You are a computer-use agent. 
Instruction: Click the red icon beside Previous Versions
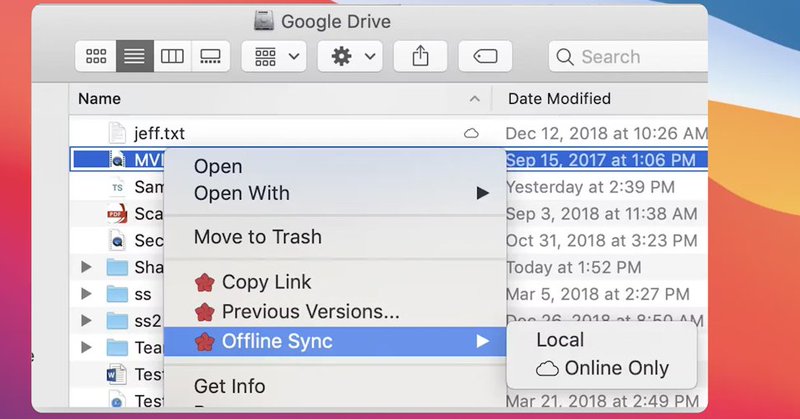click(205, 312)
